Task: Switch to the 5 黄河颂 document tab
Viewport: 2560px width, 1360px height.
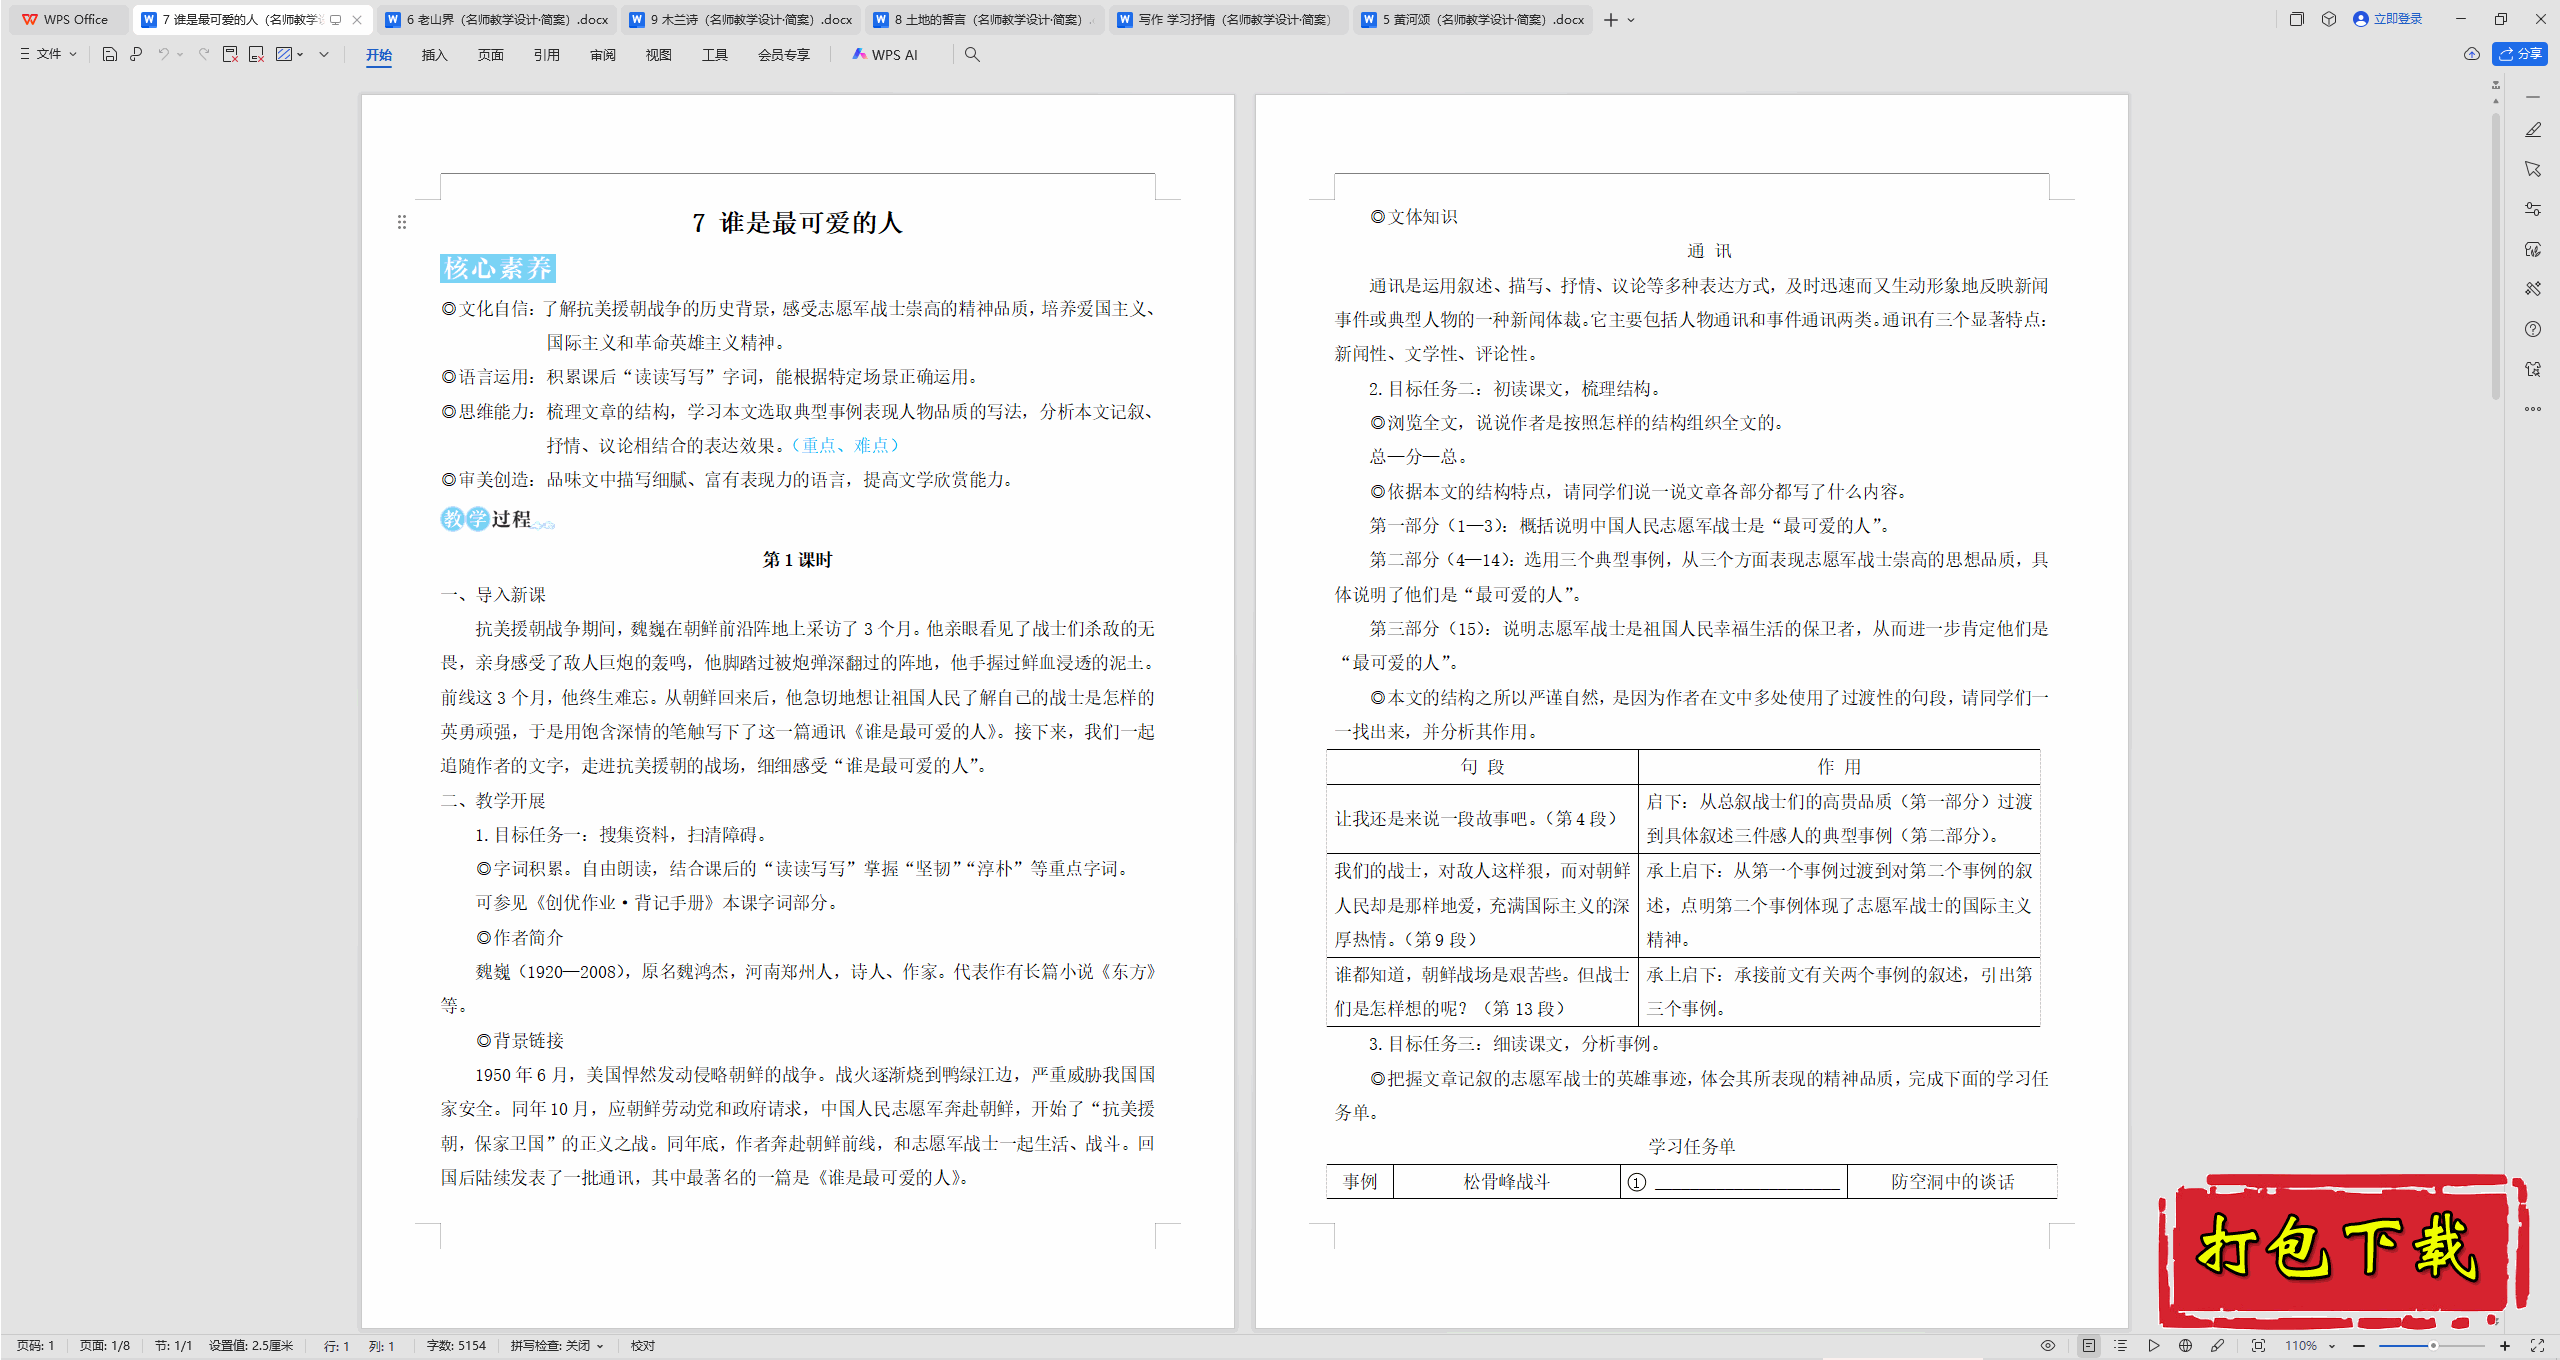Action: 1473,19
